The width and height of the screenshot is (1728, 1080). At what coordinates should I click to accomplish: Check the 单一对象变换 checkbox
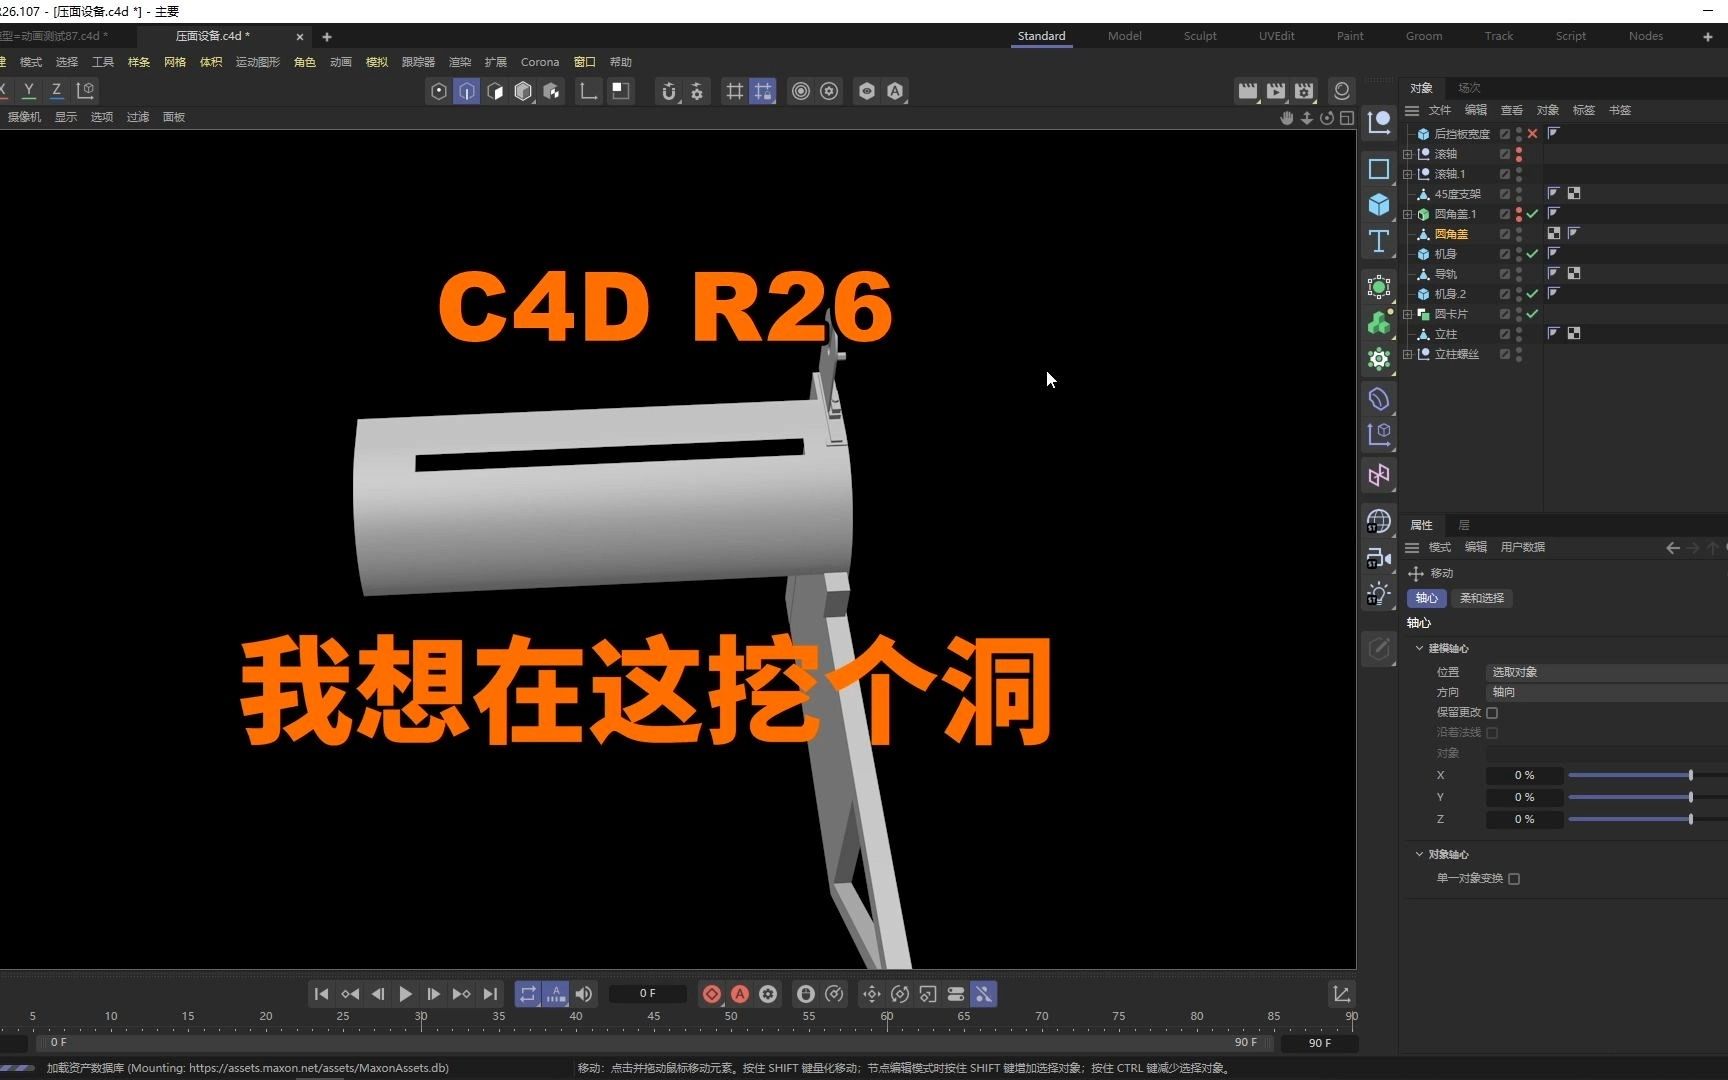pos(1515,878)
